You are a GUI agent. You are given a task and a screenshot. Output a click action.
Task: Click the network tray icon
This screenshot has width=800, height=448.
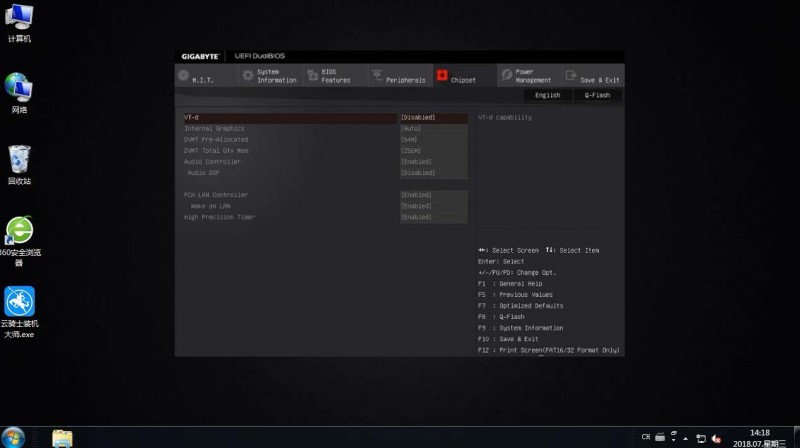coord(701,438)
